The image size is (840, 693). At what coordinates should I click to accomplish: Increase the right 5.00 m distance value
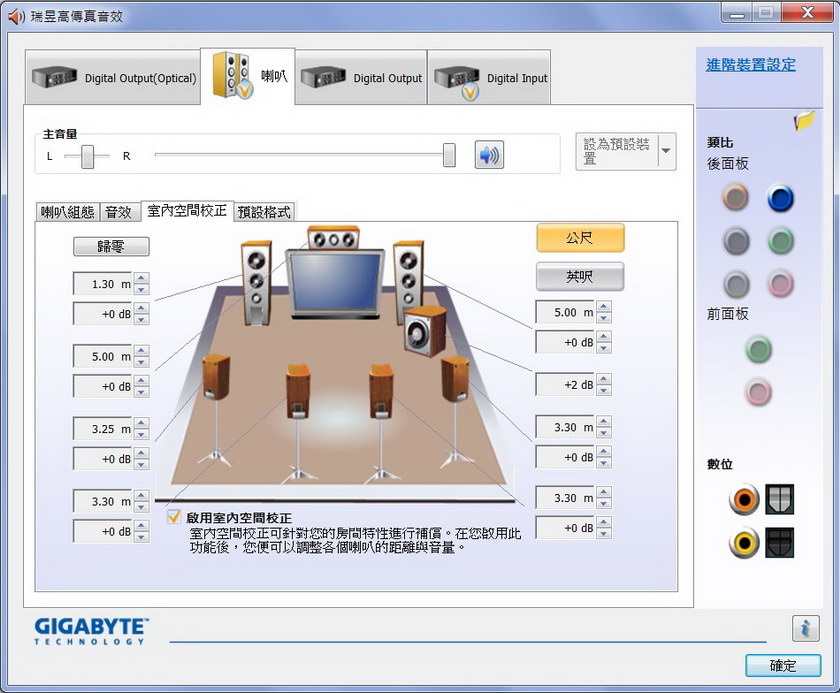pyautogui.click(x=604, y=306)
